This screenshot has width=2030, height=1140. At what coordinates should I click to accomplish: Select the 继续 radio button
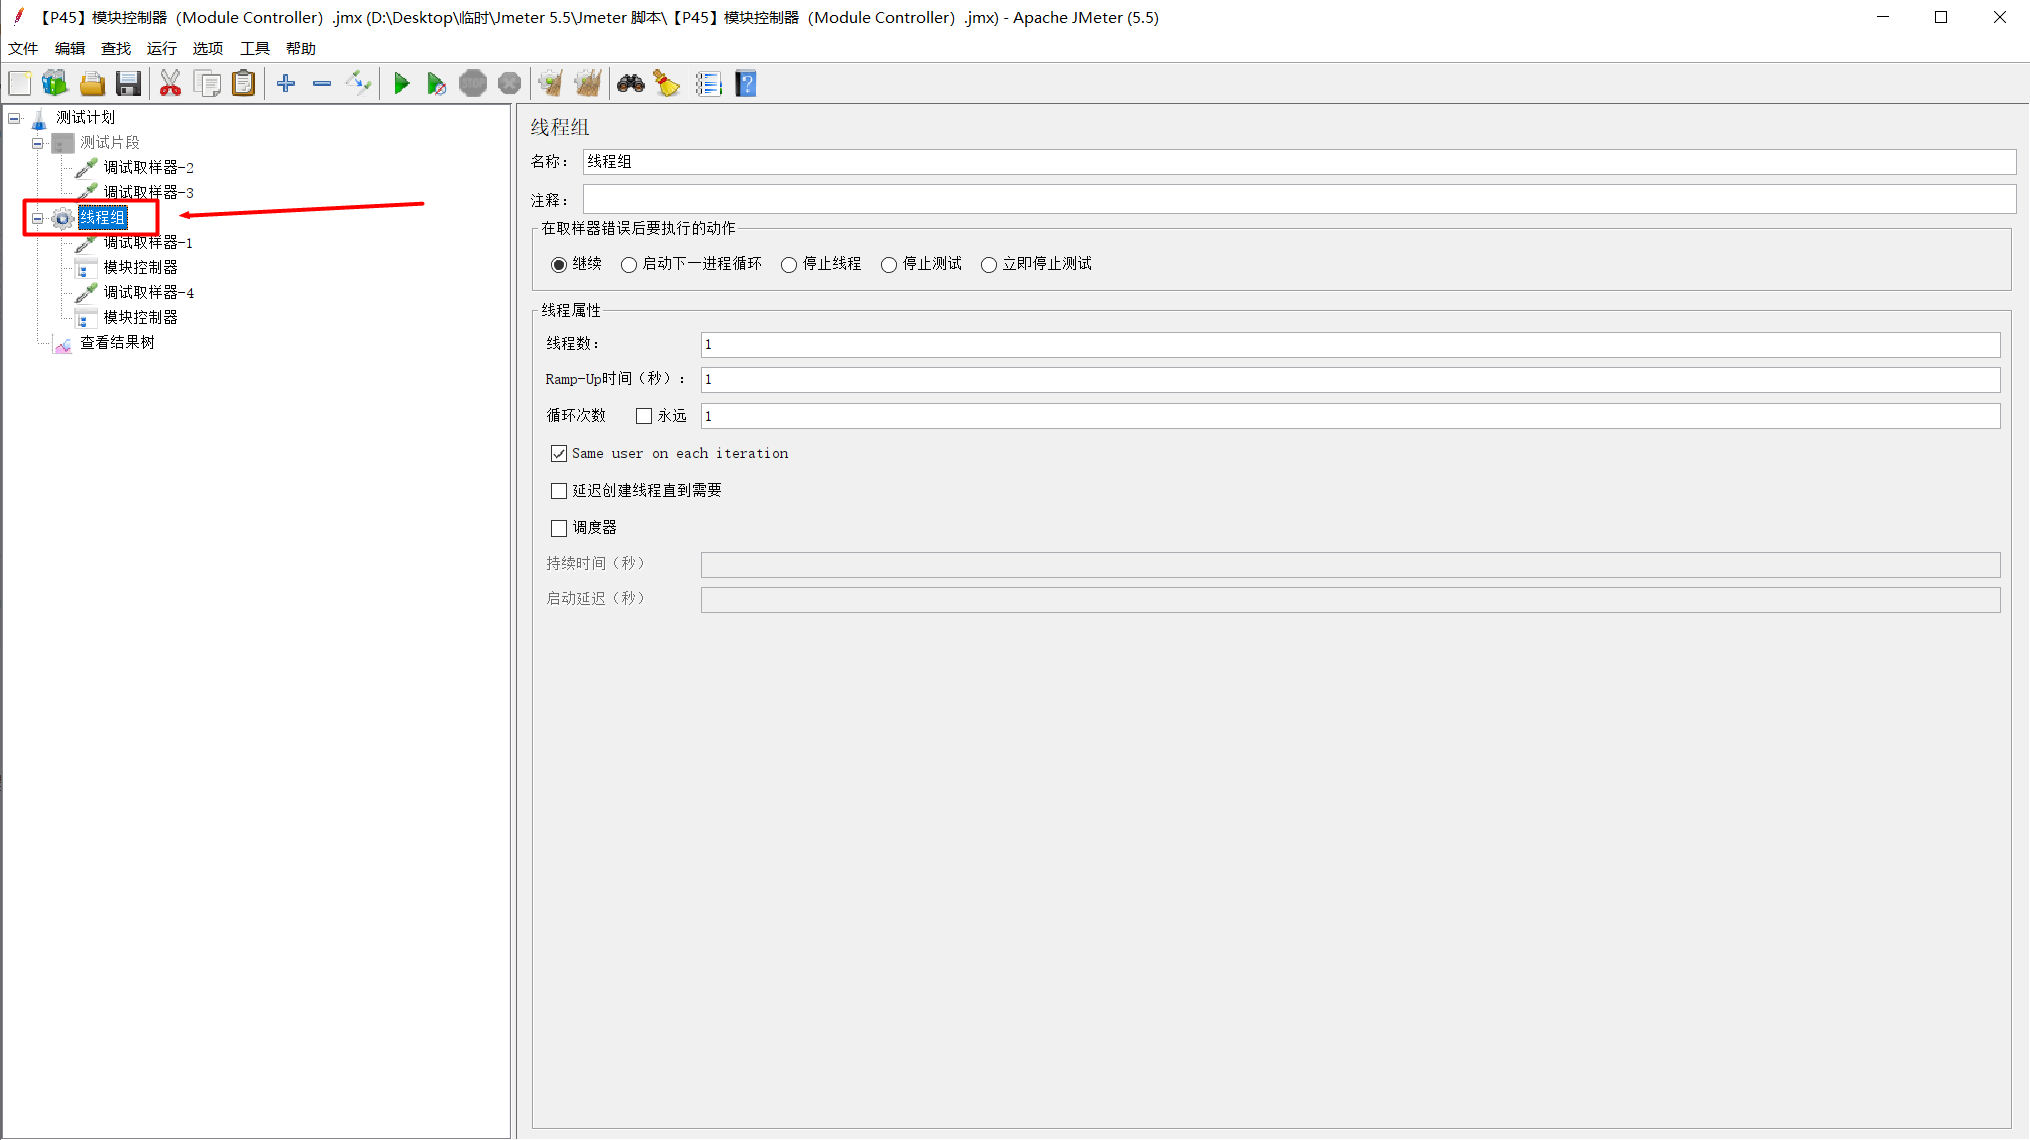559,265
